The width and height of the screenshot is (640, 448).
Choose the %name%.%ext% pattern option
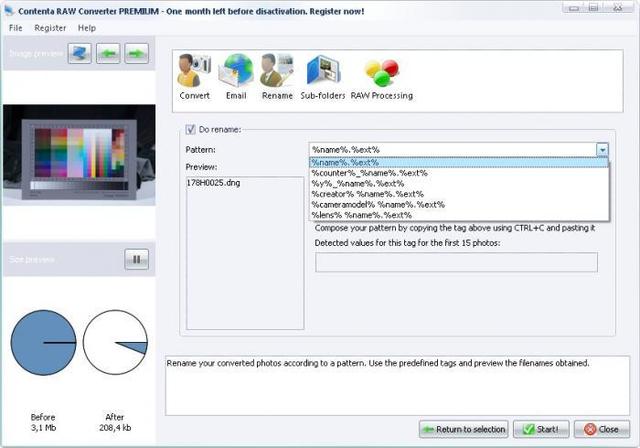pos(459,162)
